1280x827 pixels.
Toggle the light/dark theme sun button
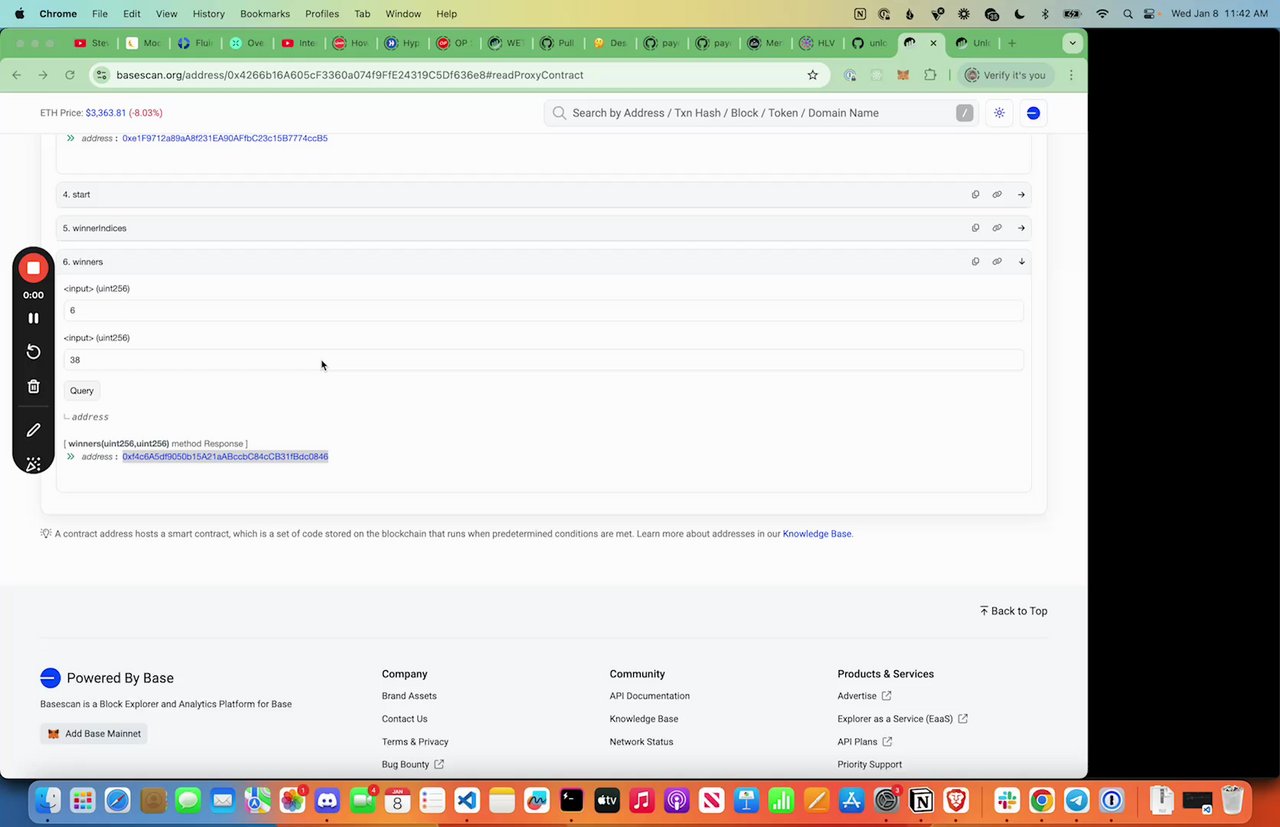(999, 113)
